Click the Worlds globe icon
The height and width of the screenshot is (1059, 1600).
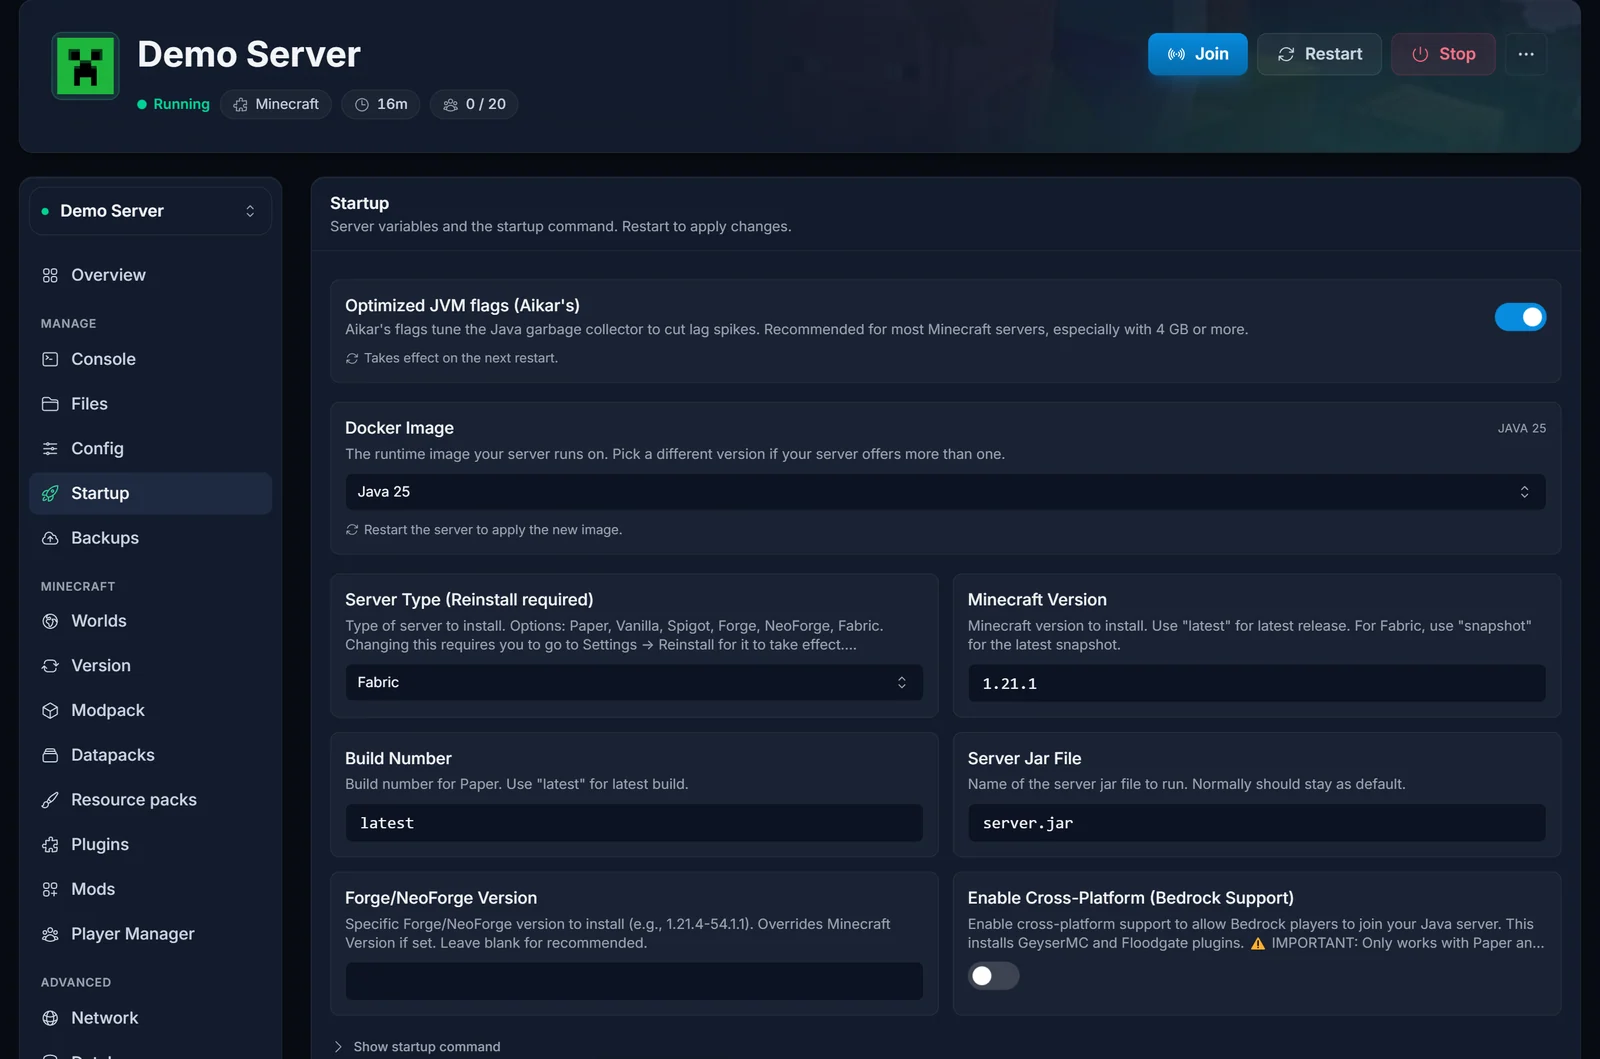(50, 621)
